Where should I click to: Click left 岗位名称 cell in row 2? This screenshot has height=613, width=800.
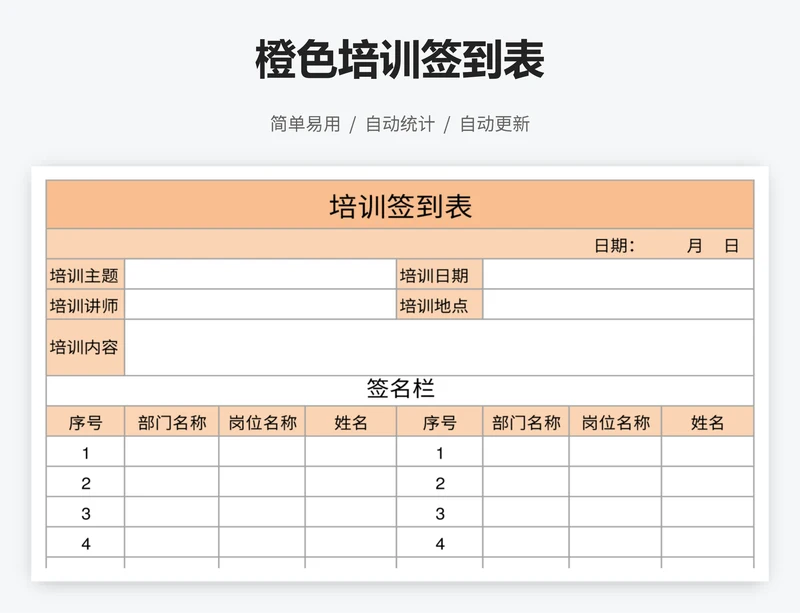click(262, 482)
